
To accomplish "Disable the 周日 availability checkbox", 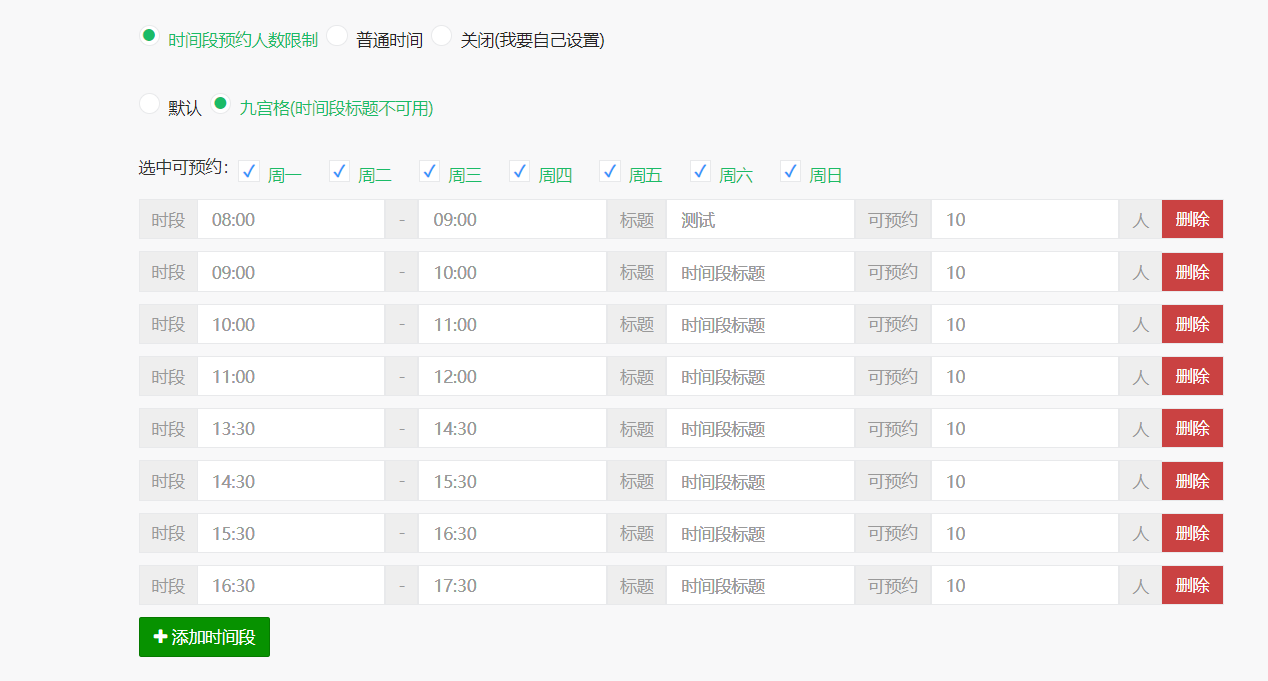I will coord(790,170).
